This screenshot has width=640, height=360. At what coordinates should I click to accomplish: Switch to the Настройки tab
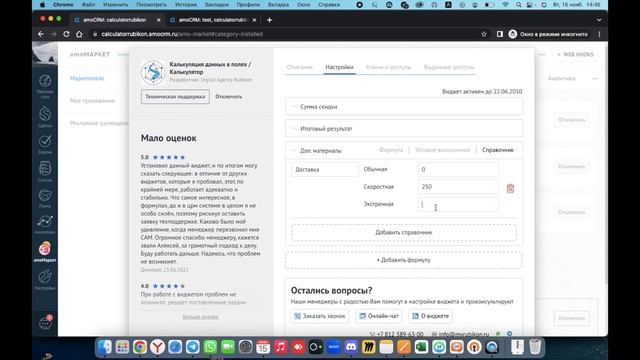coord(339,67)
